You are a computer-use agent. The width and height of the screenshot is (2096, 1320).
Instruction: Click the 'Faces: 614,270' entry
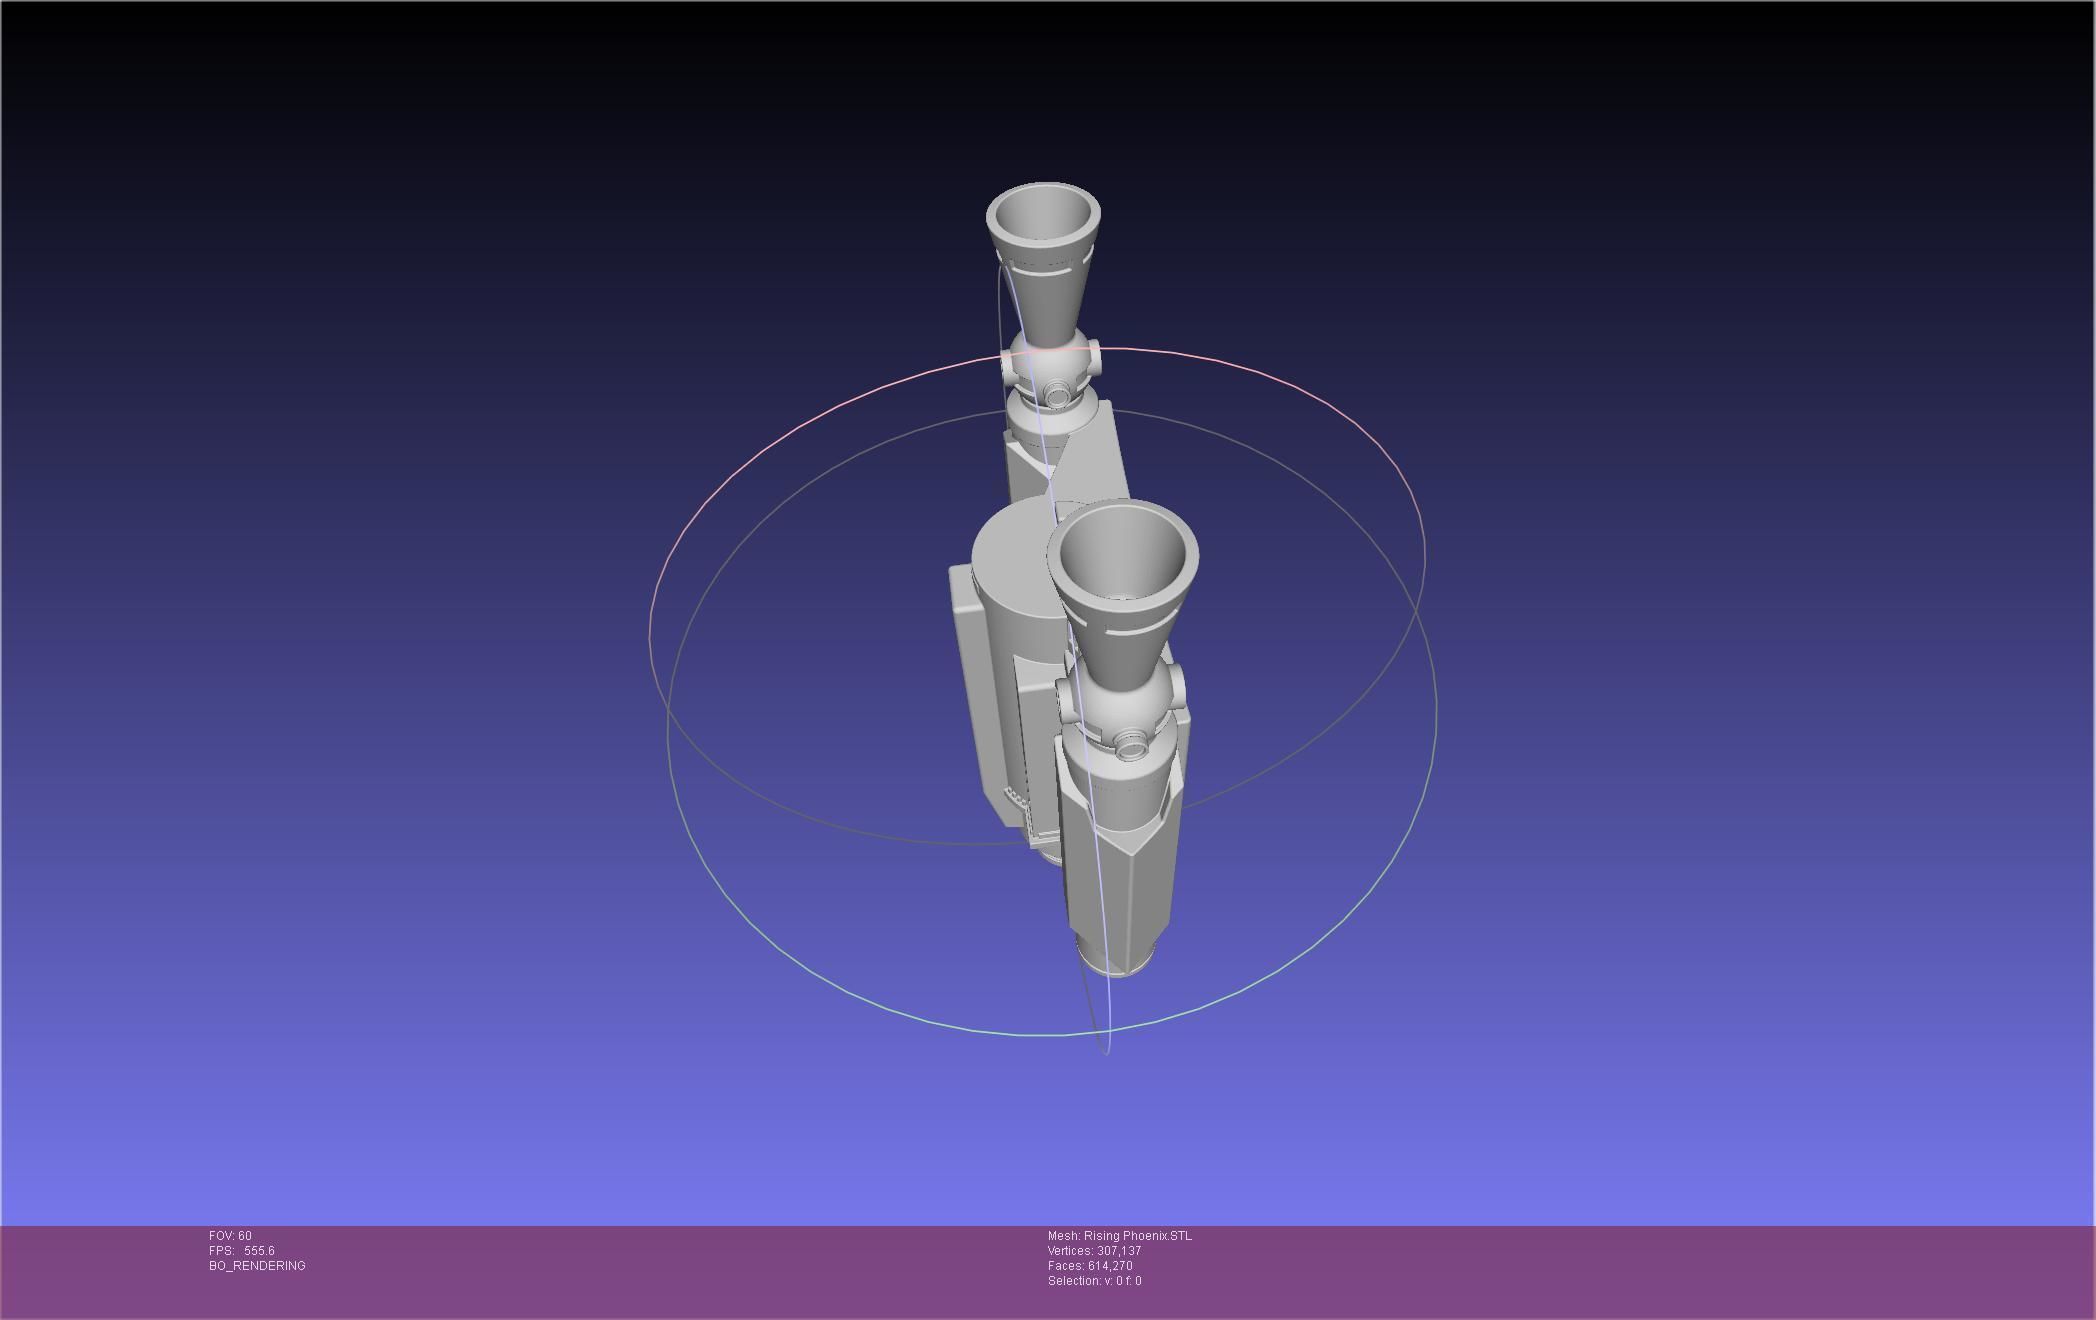coord(1090,1266)
